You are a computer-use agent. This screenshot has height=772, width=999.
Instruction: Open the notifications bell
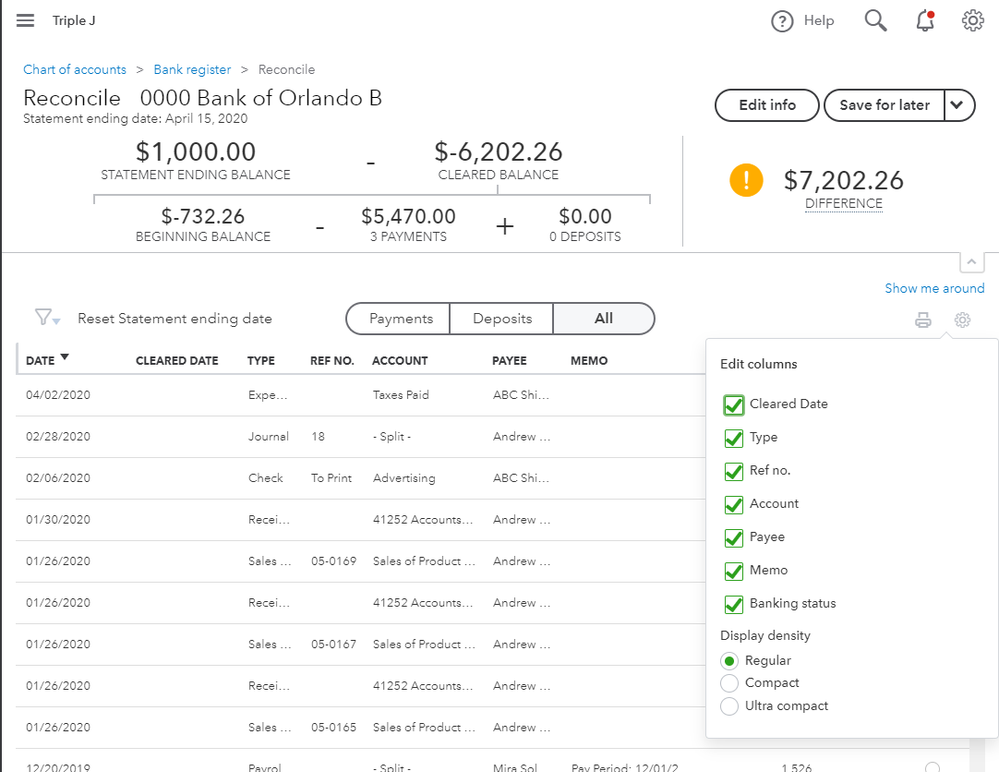925,21
